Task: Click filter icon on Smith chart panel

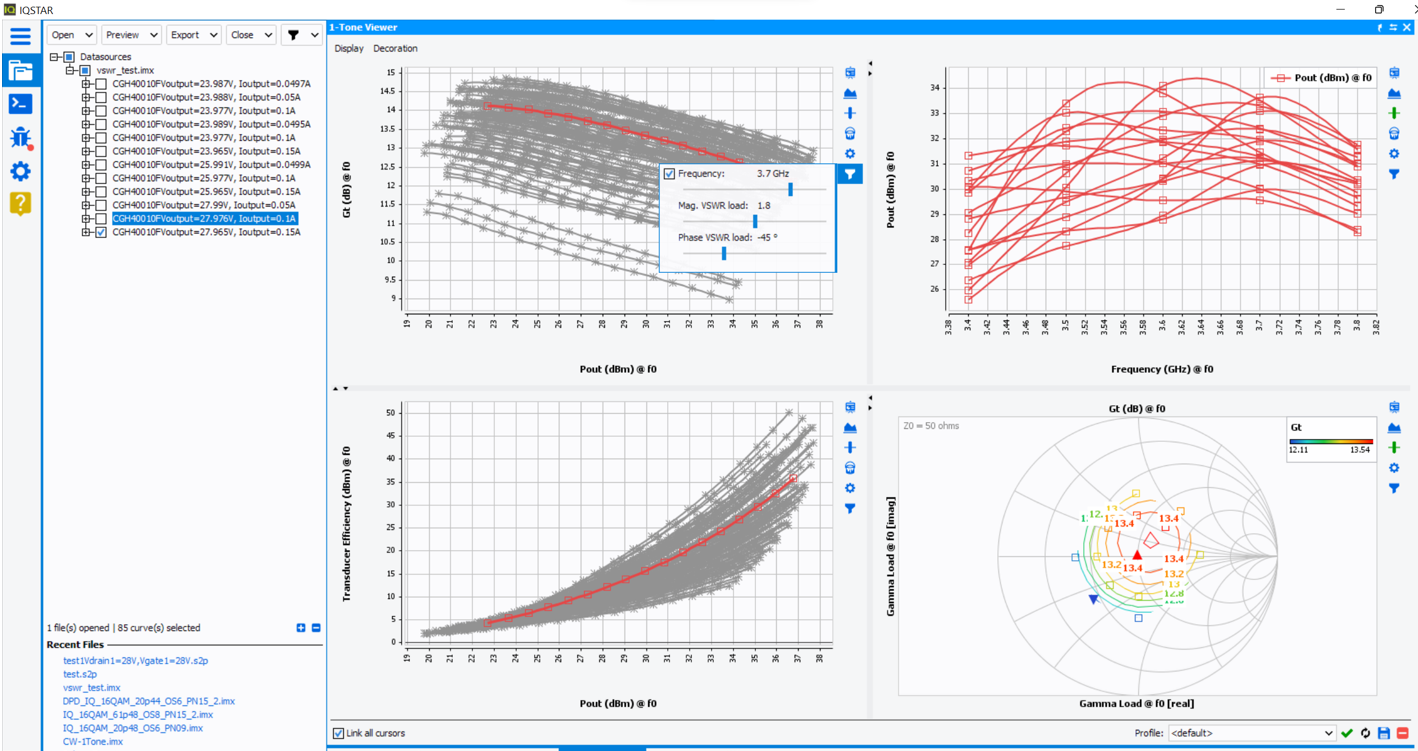Action: [1394, 488]
